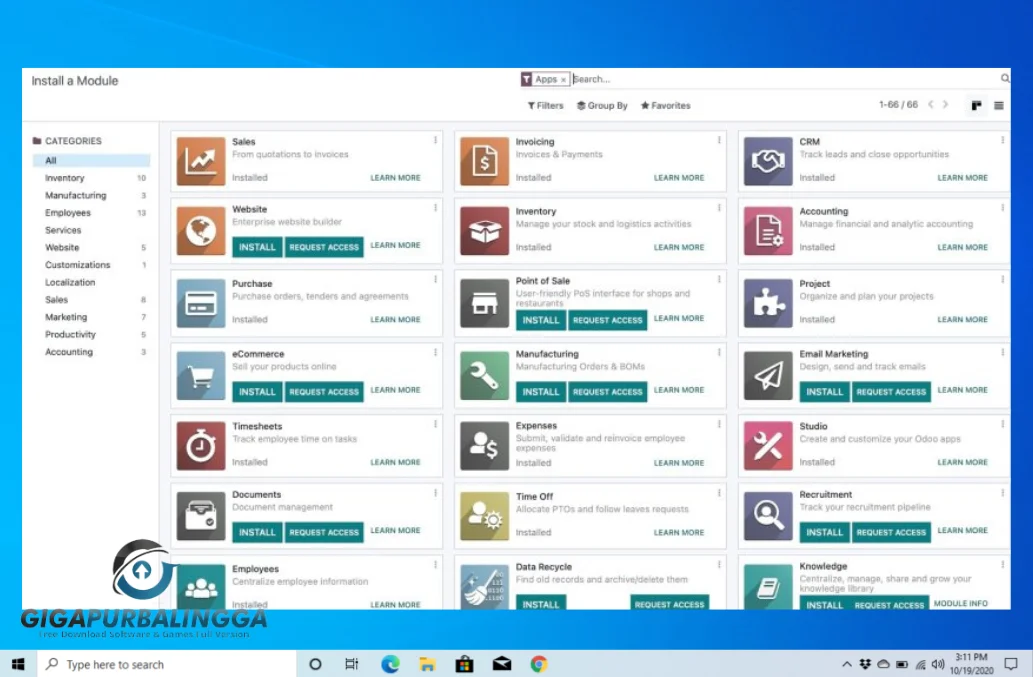Click the CRM handshake icon
This screenshot has height=677, width=1033.
pos(768,161)
